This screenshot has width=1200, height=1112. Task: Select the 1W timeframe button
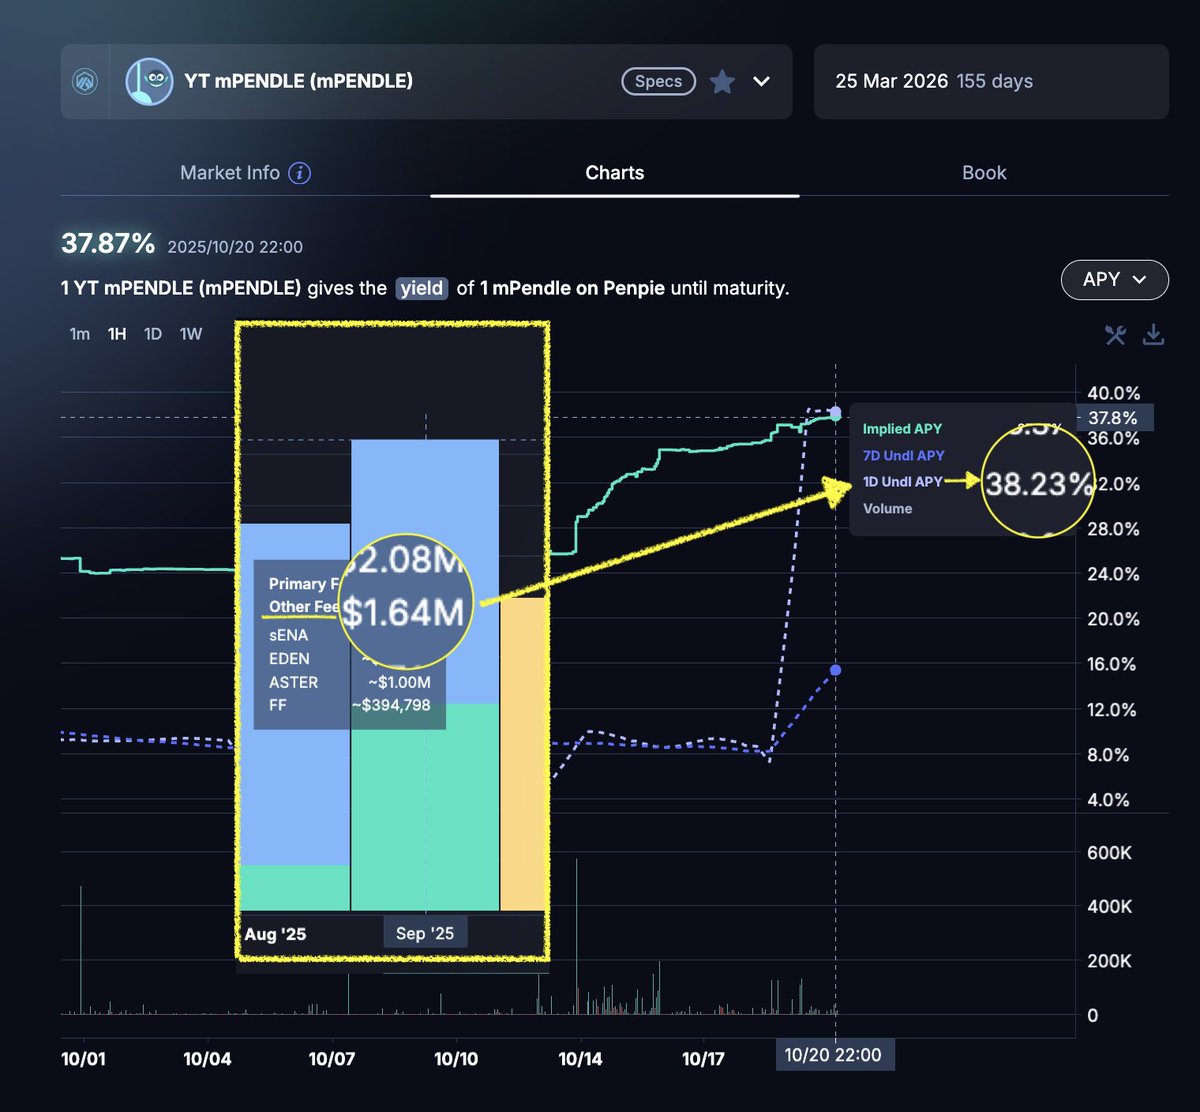[190, 334]
